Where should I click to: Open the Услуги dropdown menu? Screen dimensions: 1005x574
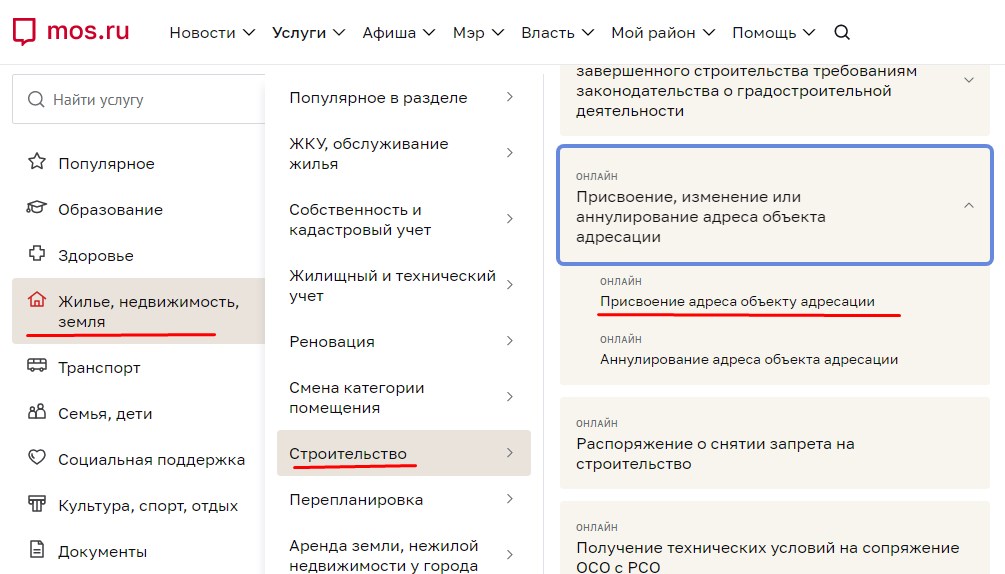click(x=308, y=33)
